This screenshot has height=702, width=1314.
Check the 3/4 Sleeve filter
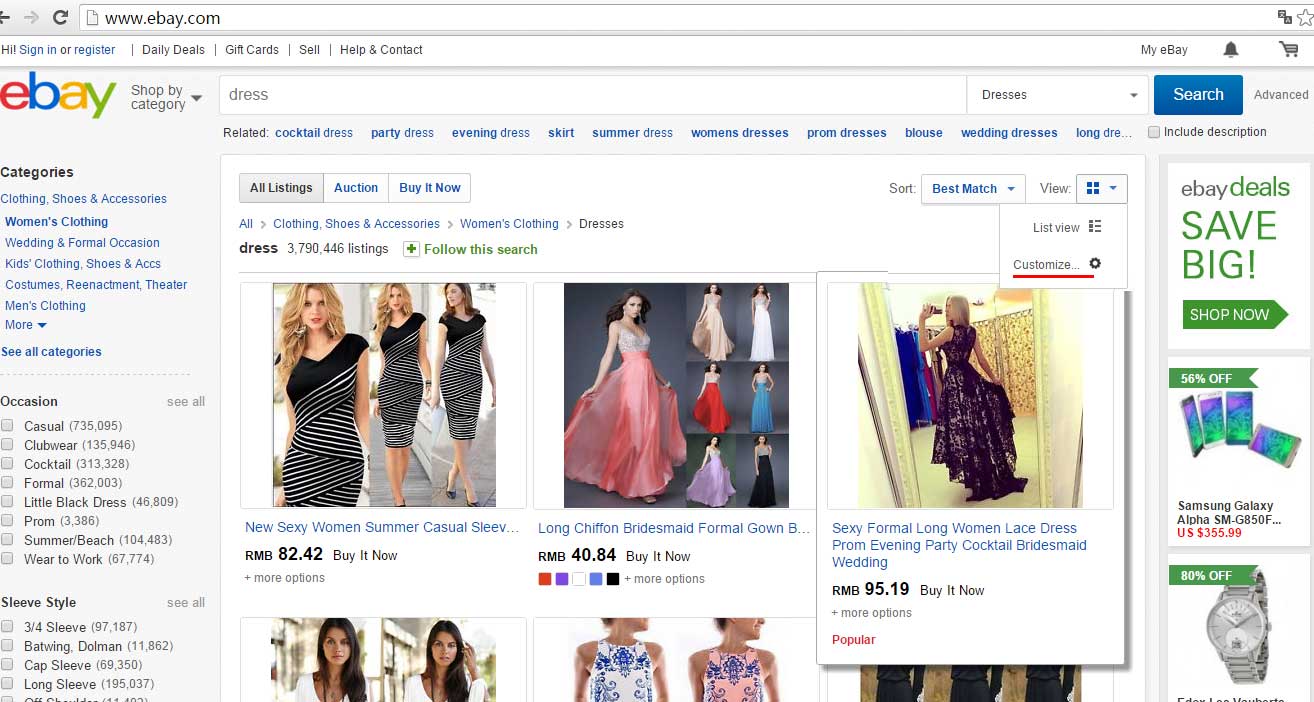click(x=7, y=627)
